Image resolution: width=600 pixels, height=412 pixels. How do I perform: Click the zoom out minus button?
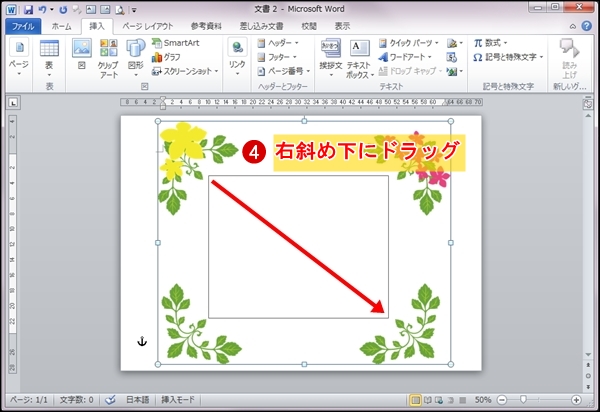tap(502, 400)
